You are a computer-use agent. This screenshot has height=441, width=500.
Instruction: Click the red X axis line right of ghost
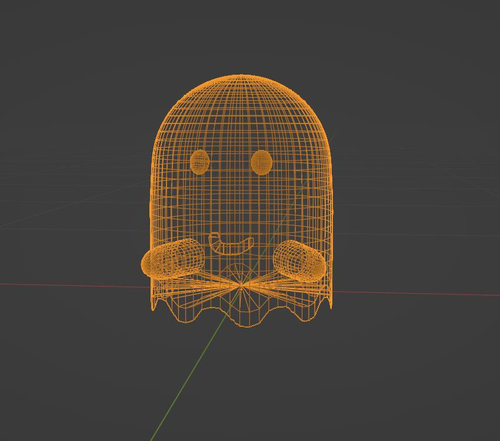point(417,294)
